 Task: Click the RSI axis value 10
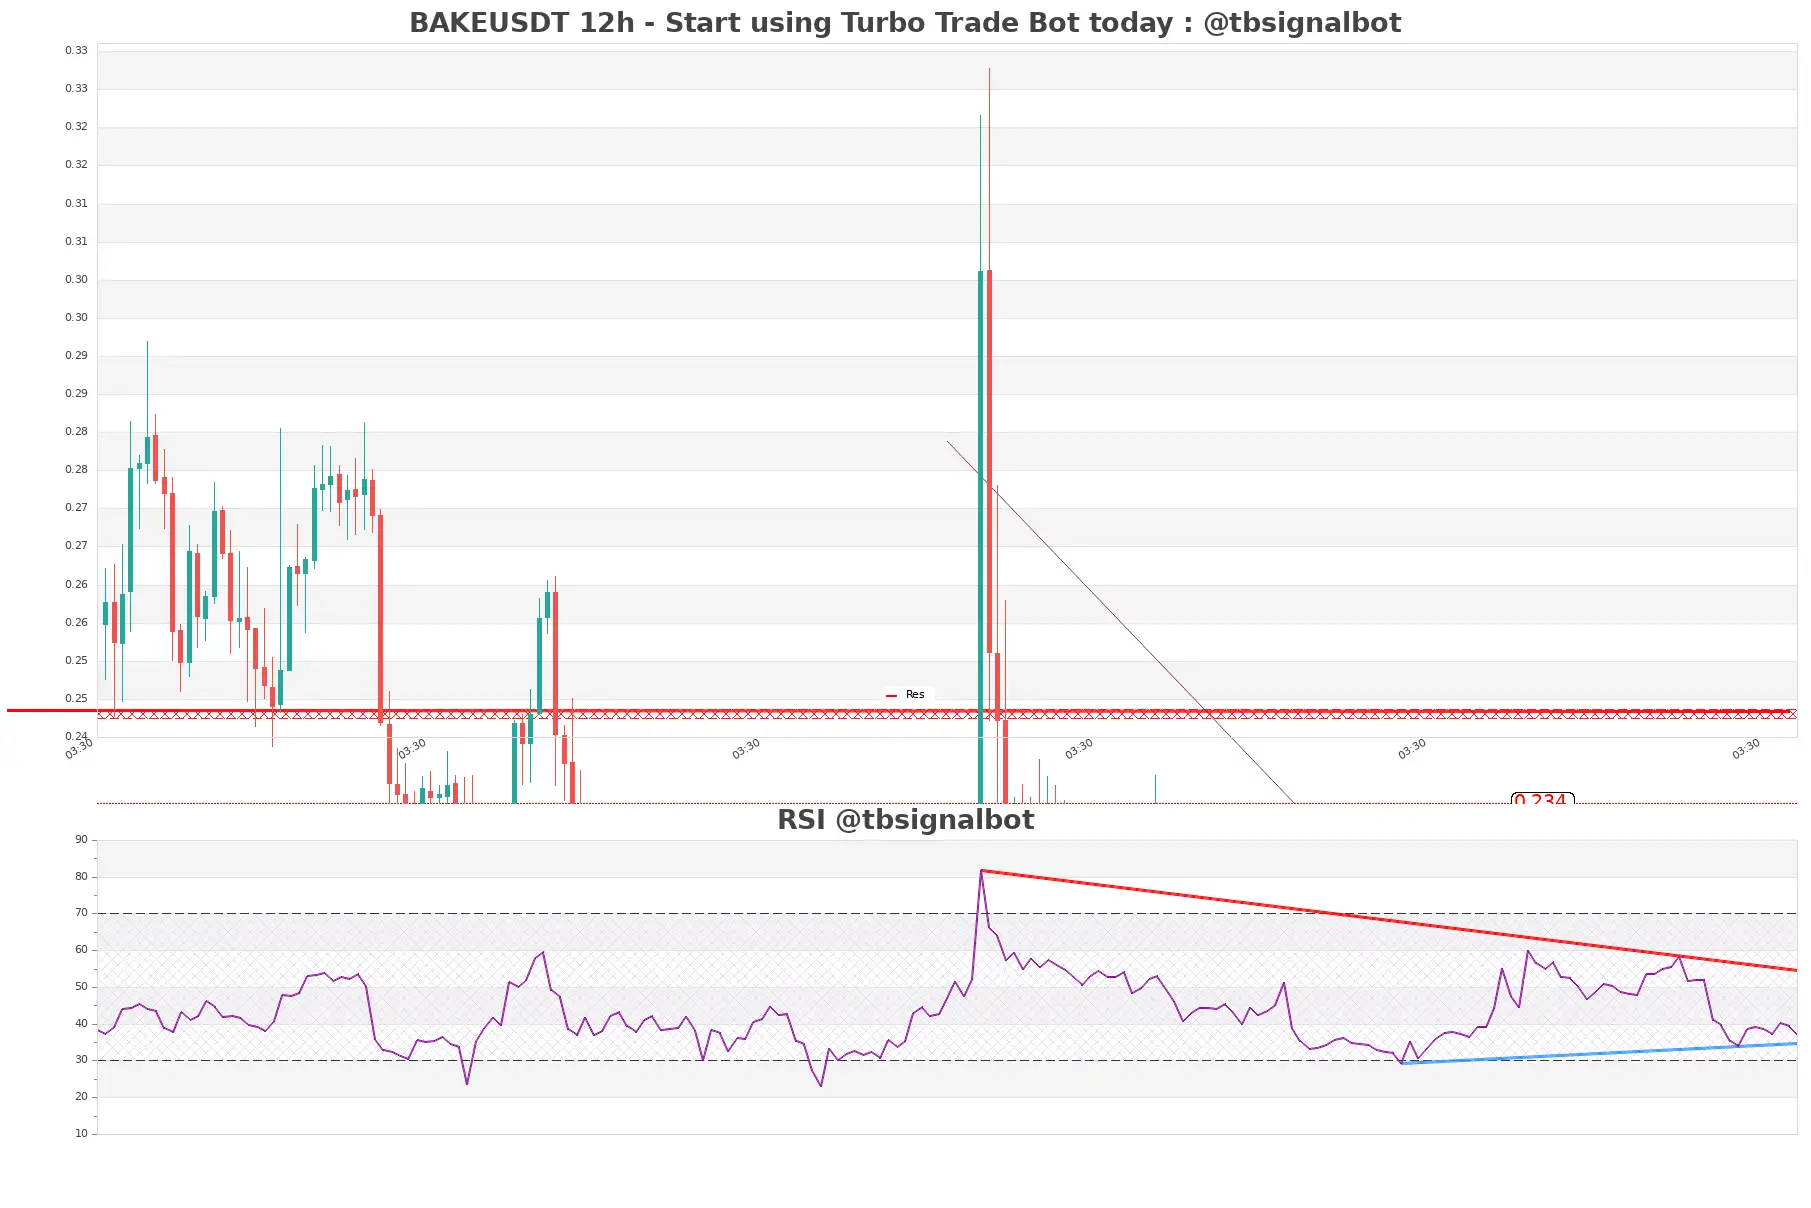click(x=81, y=1134)
